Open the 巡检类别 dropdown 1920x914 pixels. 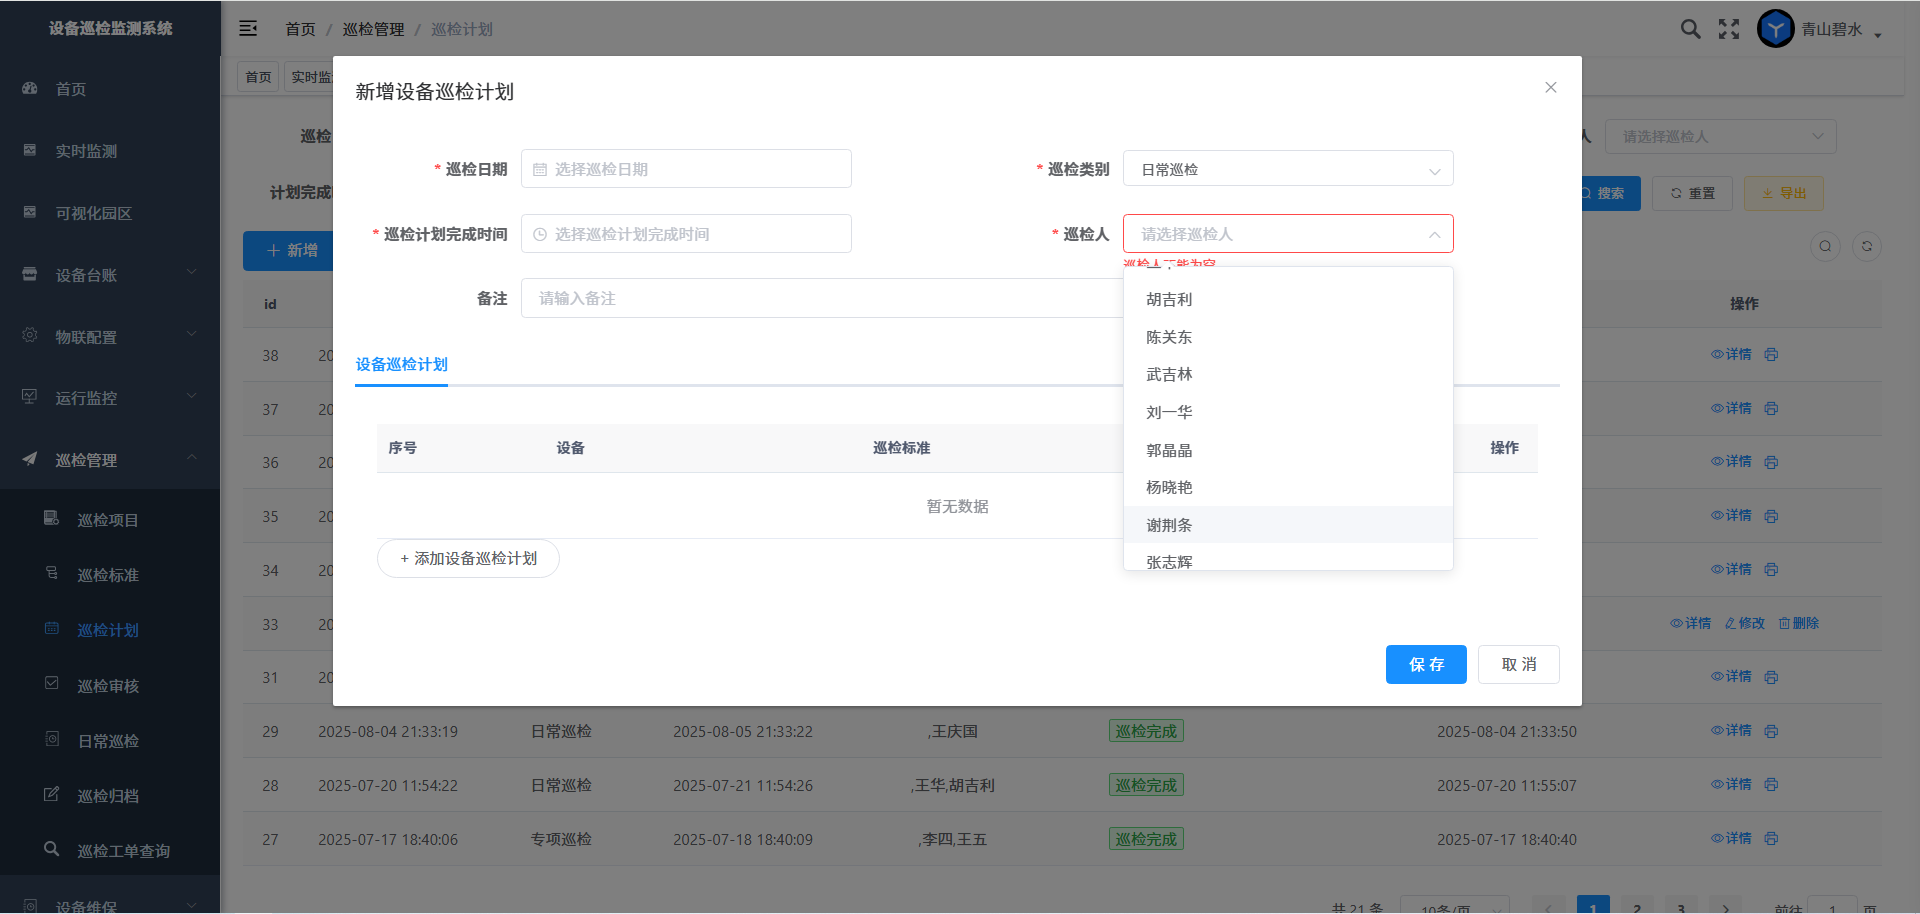(x=1287, y=170)
